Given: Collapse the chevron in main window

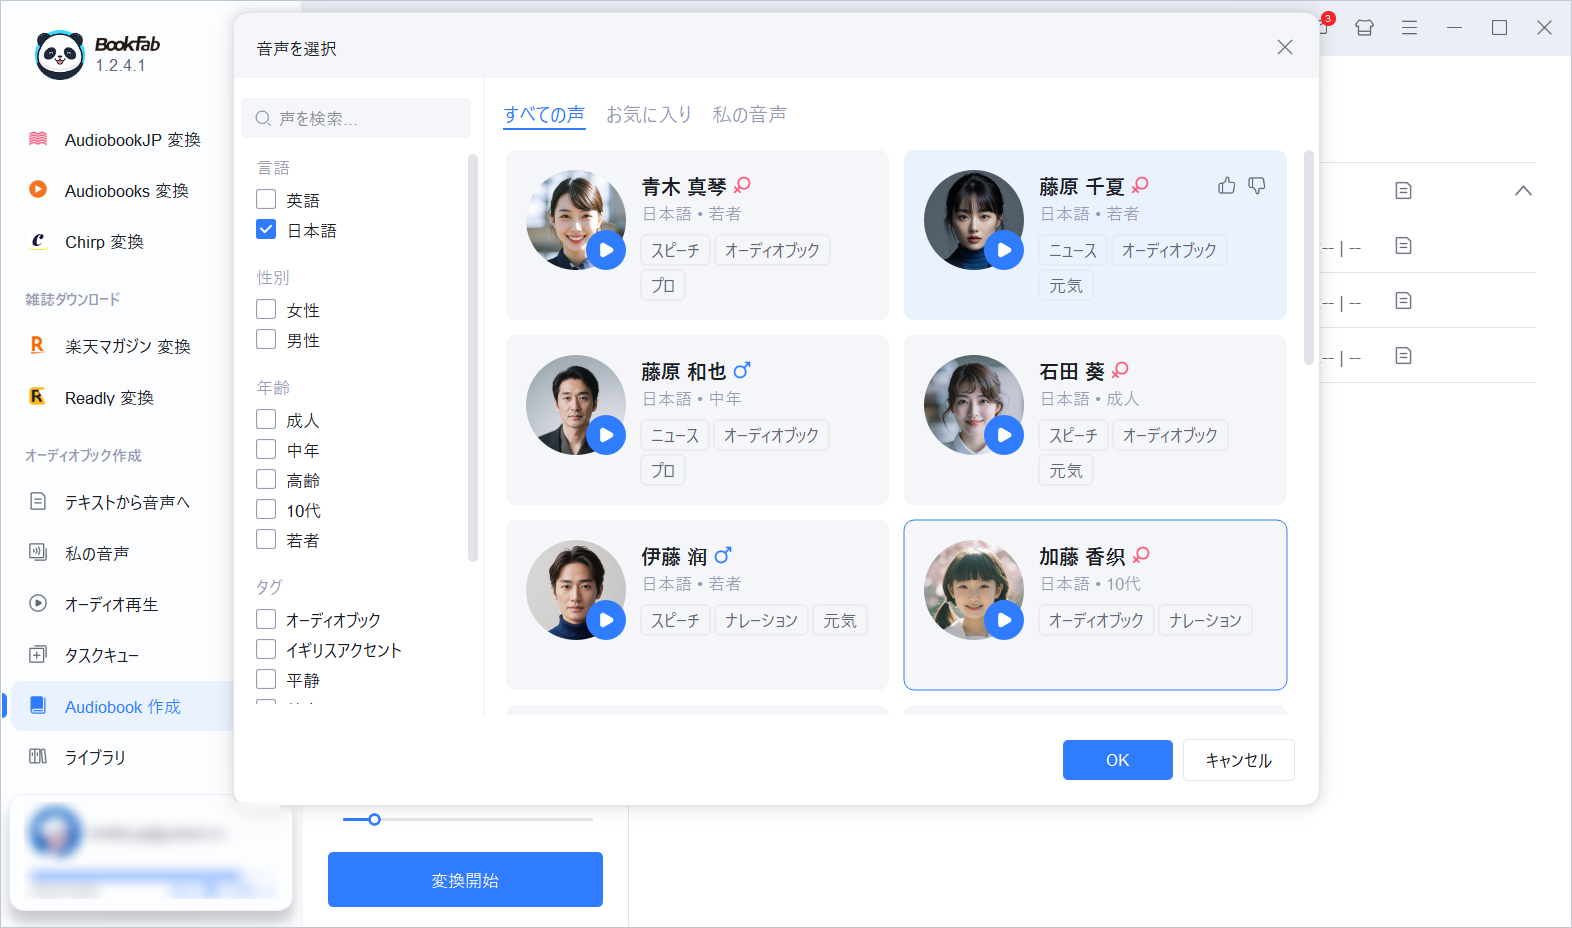Looking at the screenshot, I should tap(1523, 190).
